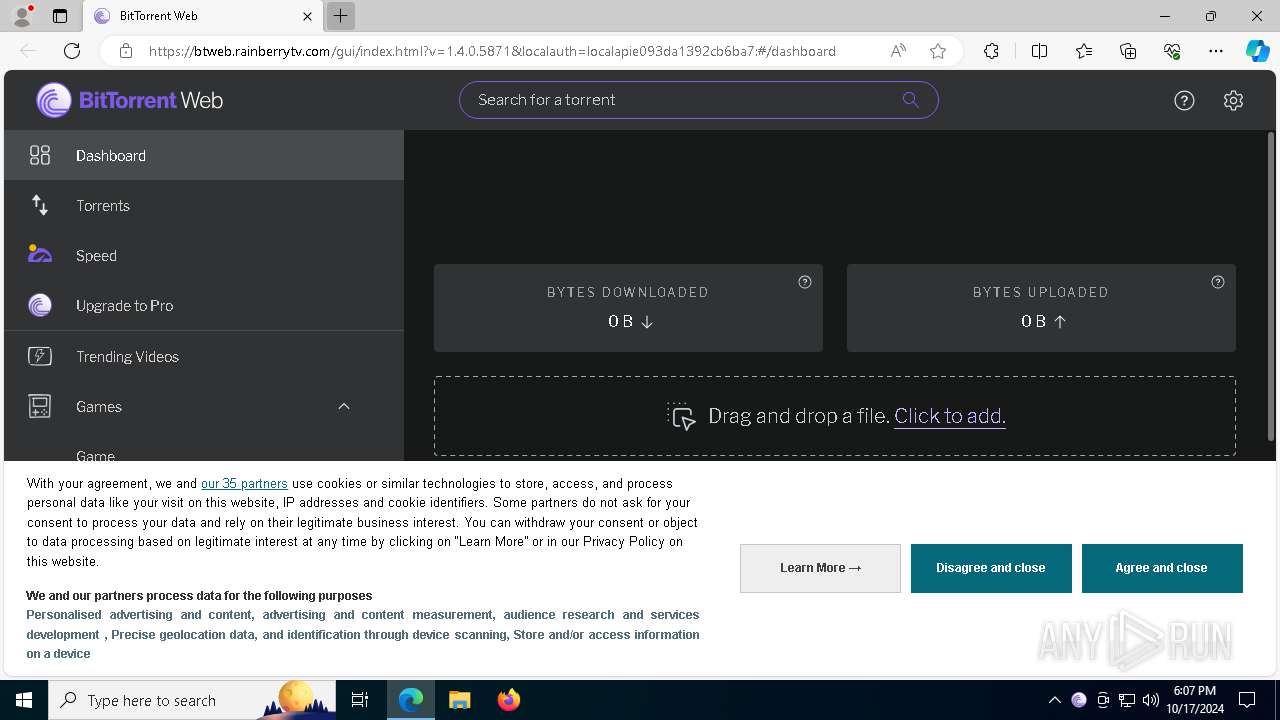The height and width of the screenshot is (720, 1280).
Task: Open BitTorrent settings gear
Action: [1233, 100]
